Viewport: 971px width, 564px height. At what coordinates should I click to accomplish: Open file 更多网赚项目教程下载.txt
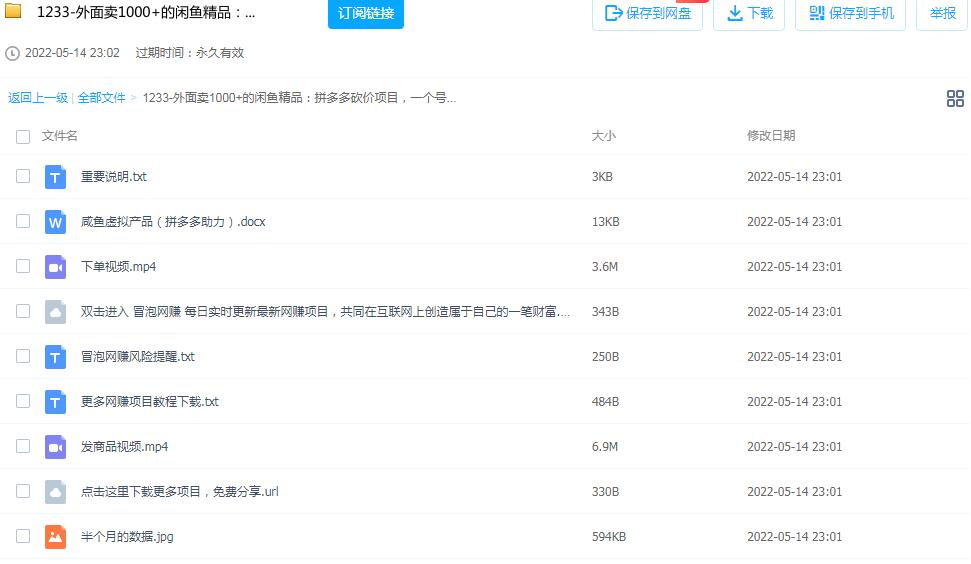point(150,402)
